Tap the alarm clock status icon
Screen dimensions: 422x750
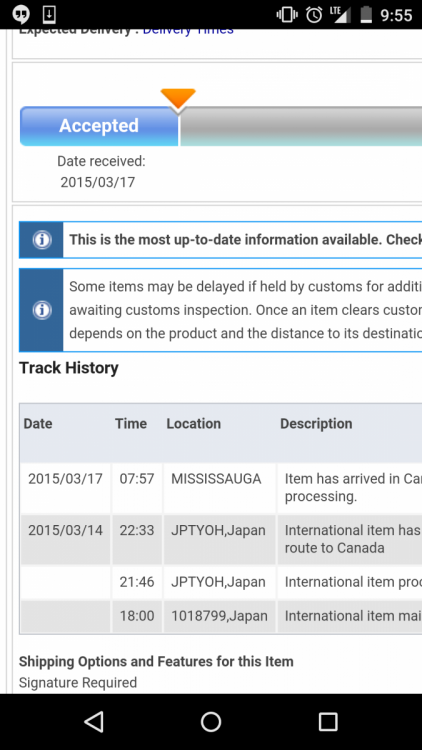(314, 15)
